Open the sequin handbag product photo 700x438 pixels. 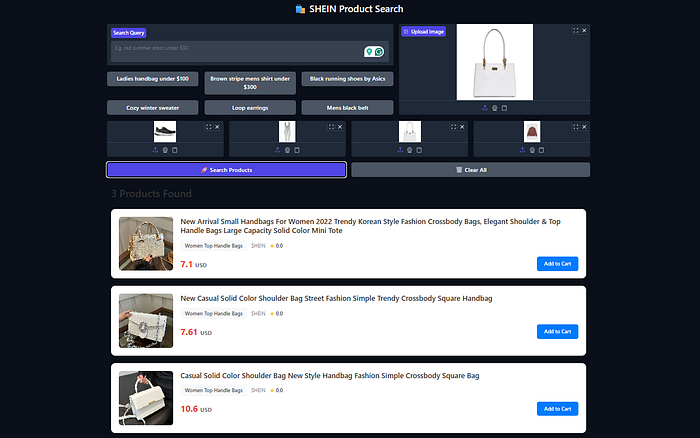[x=146, y=244]
